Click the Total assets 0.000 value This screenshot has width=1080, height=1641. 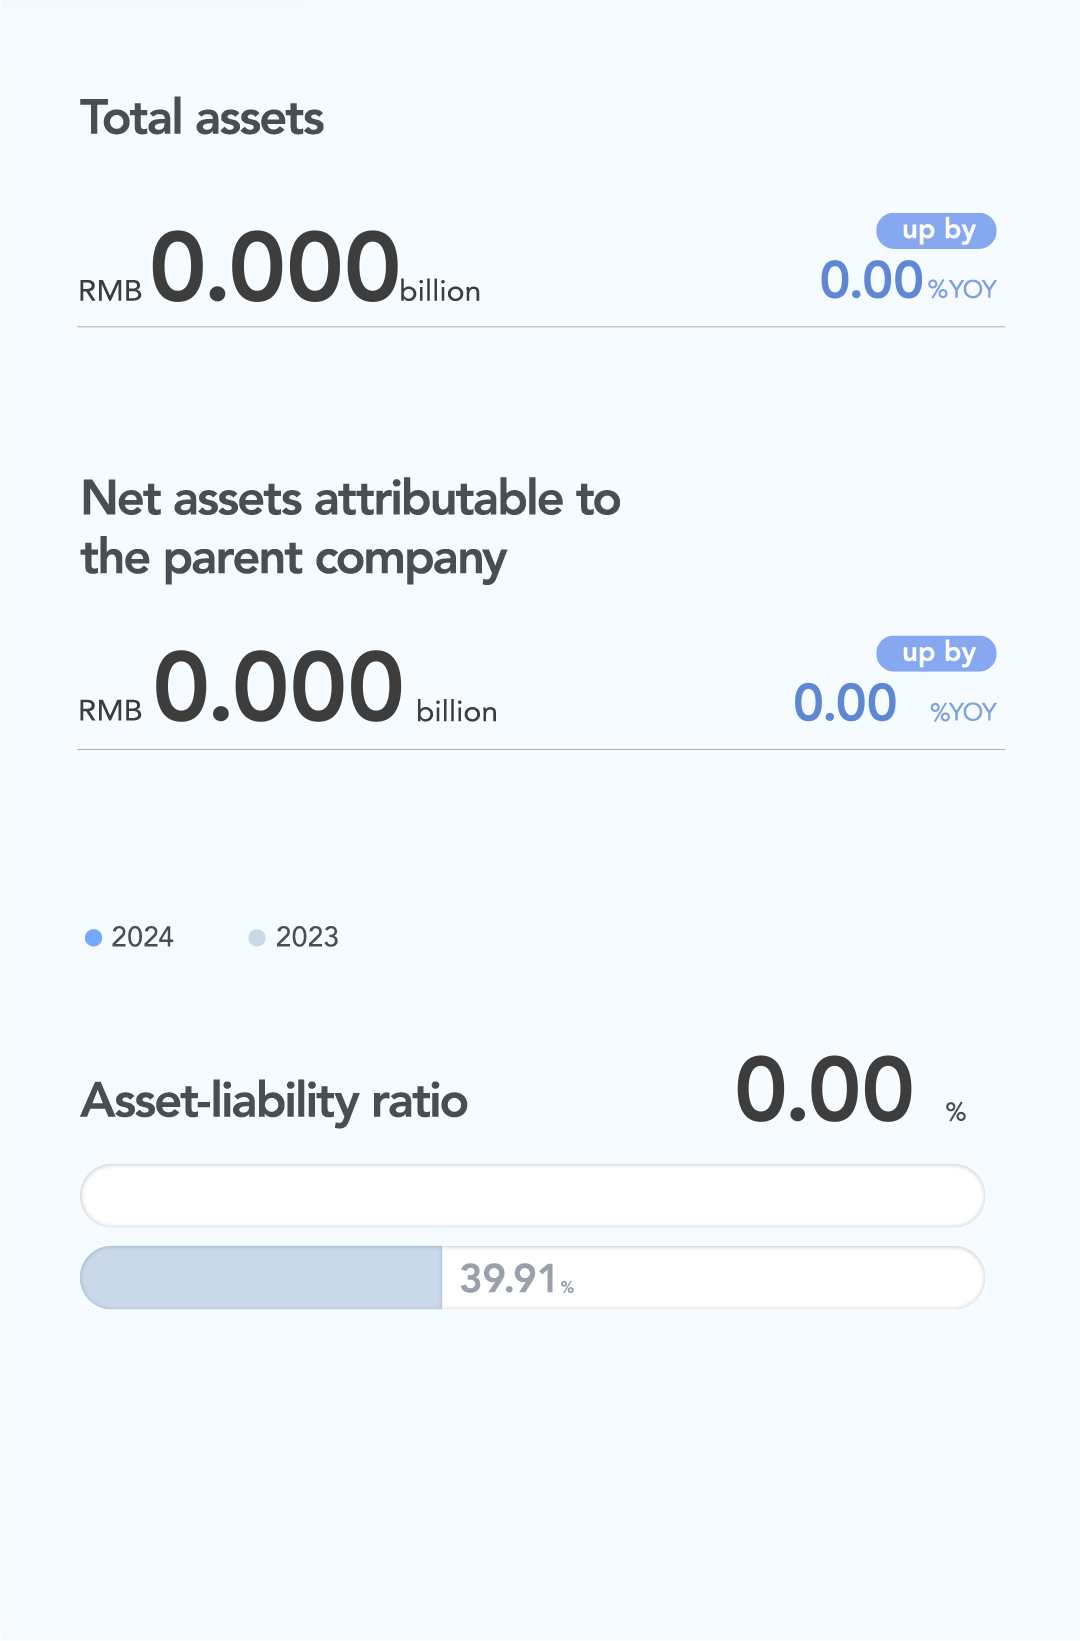click(275, 267)
